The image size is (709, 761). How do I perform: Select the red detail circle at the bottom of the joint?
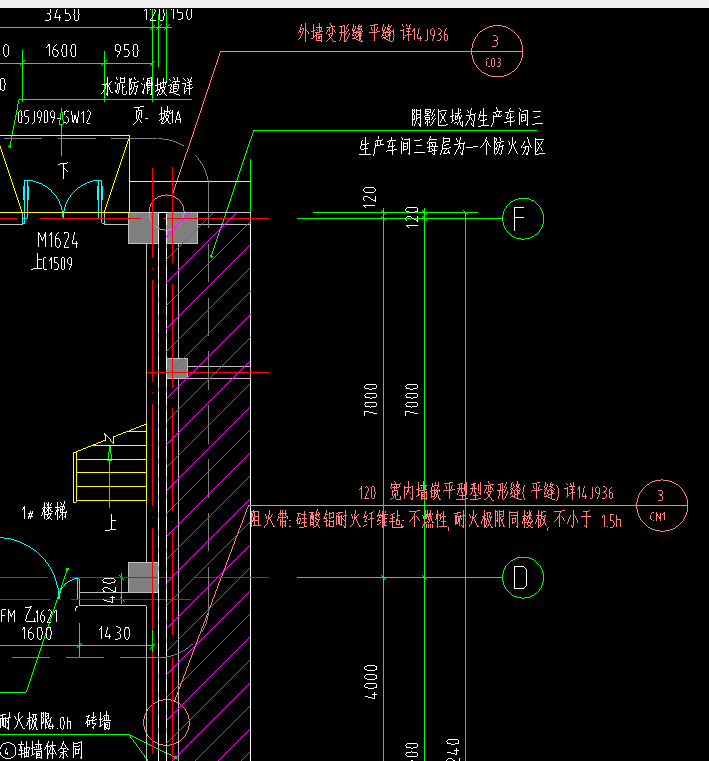pyautogui.click(x=166, y=722)
